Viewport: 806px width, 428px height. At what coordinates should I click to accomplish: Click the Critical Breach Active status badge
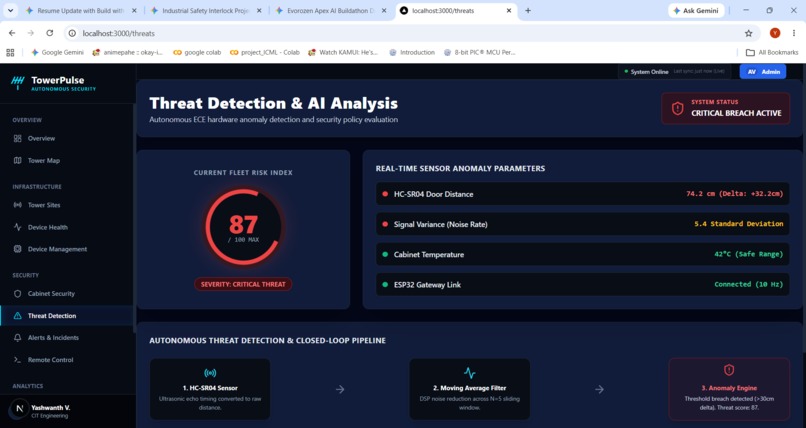[725, 108]
